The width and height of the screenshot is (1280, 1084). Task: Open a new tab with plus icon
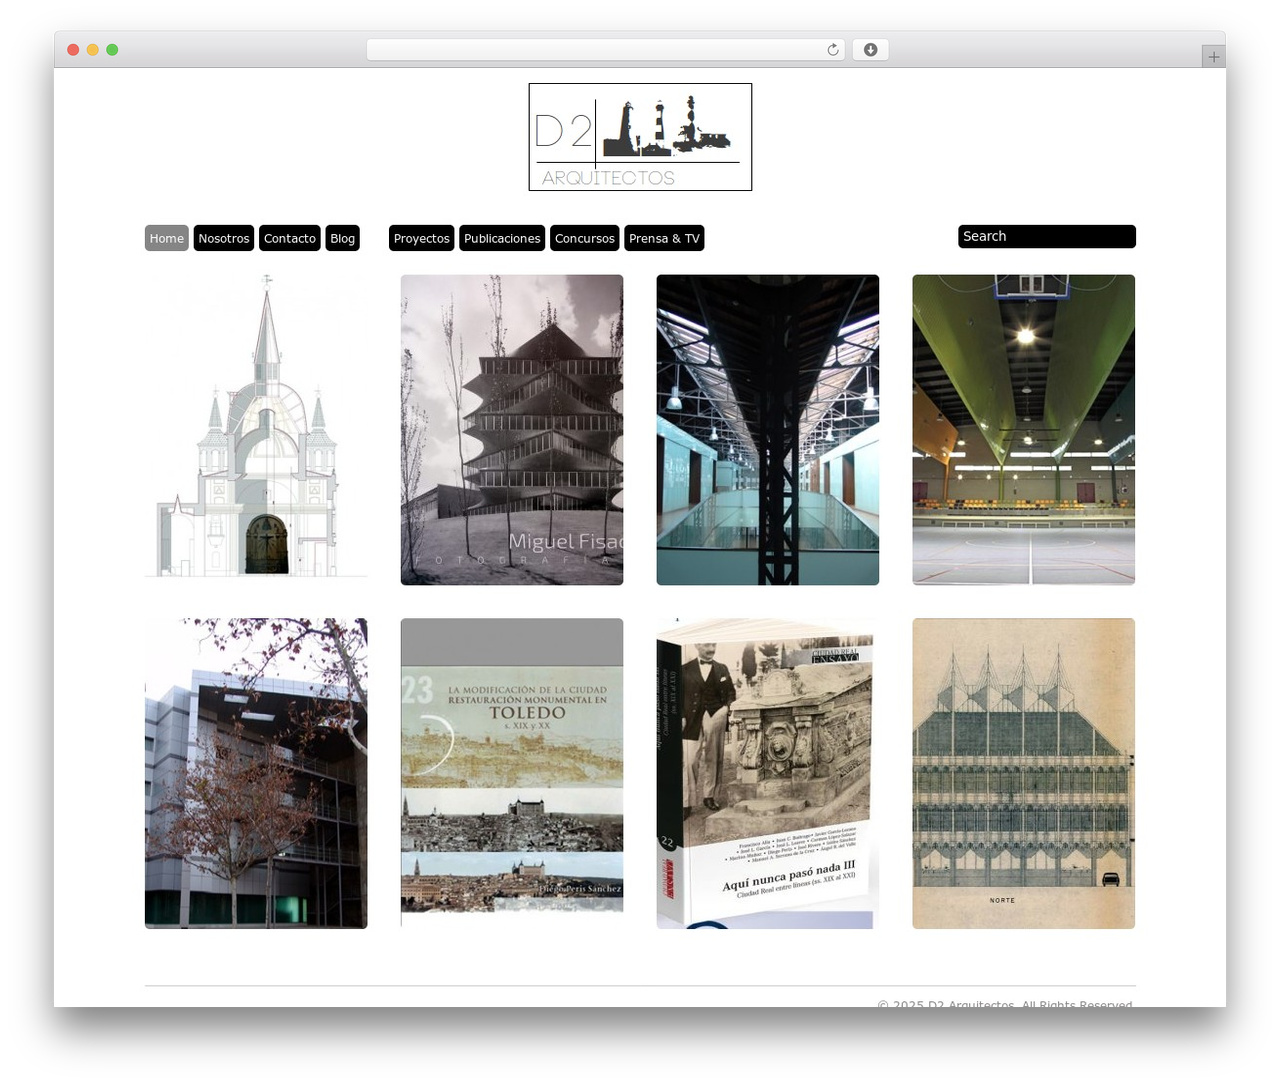click(1213, 57)
